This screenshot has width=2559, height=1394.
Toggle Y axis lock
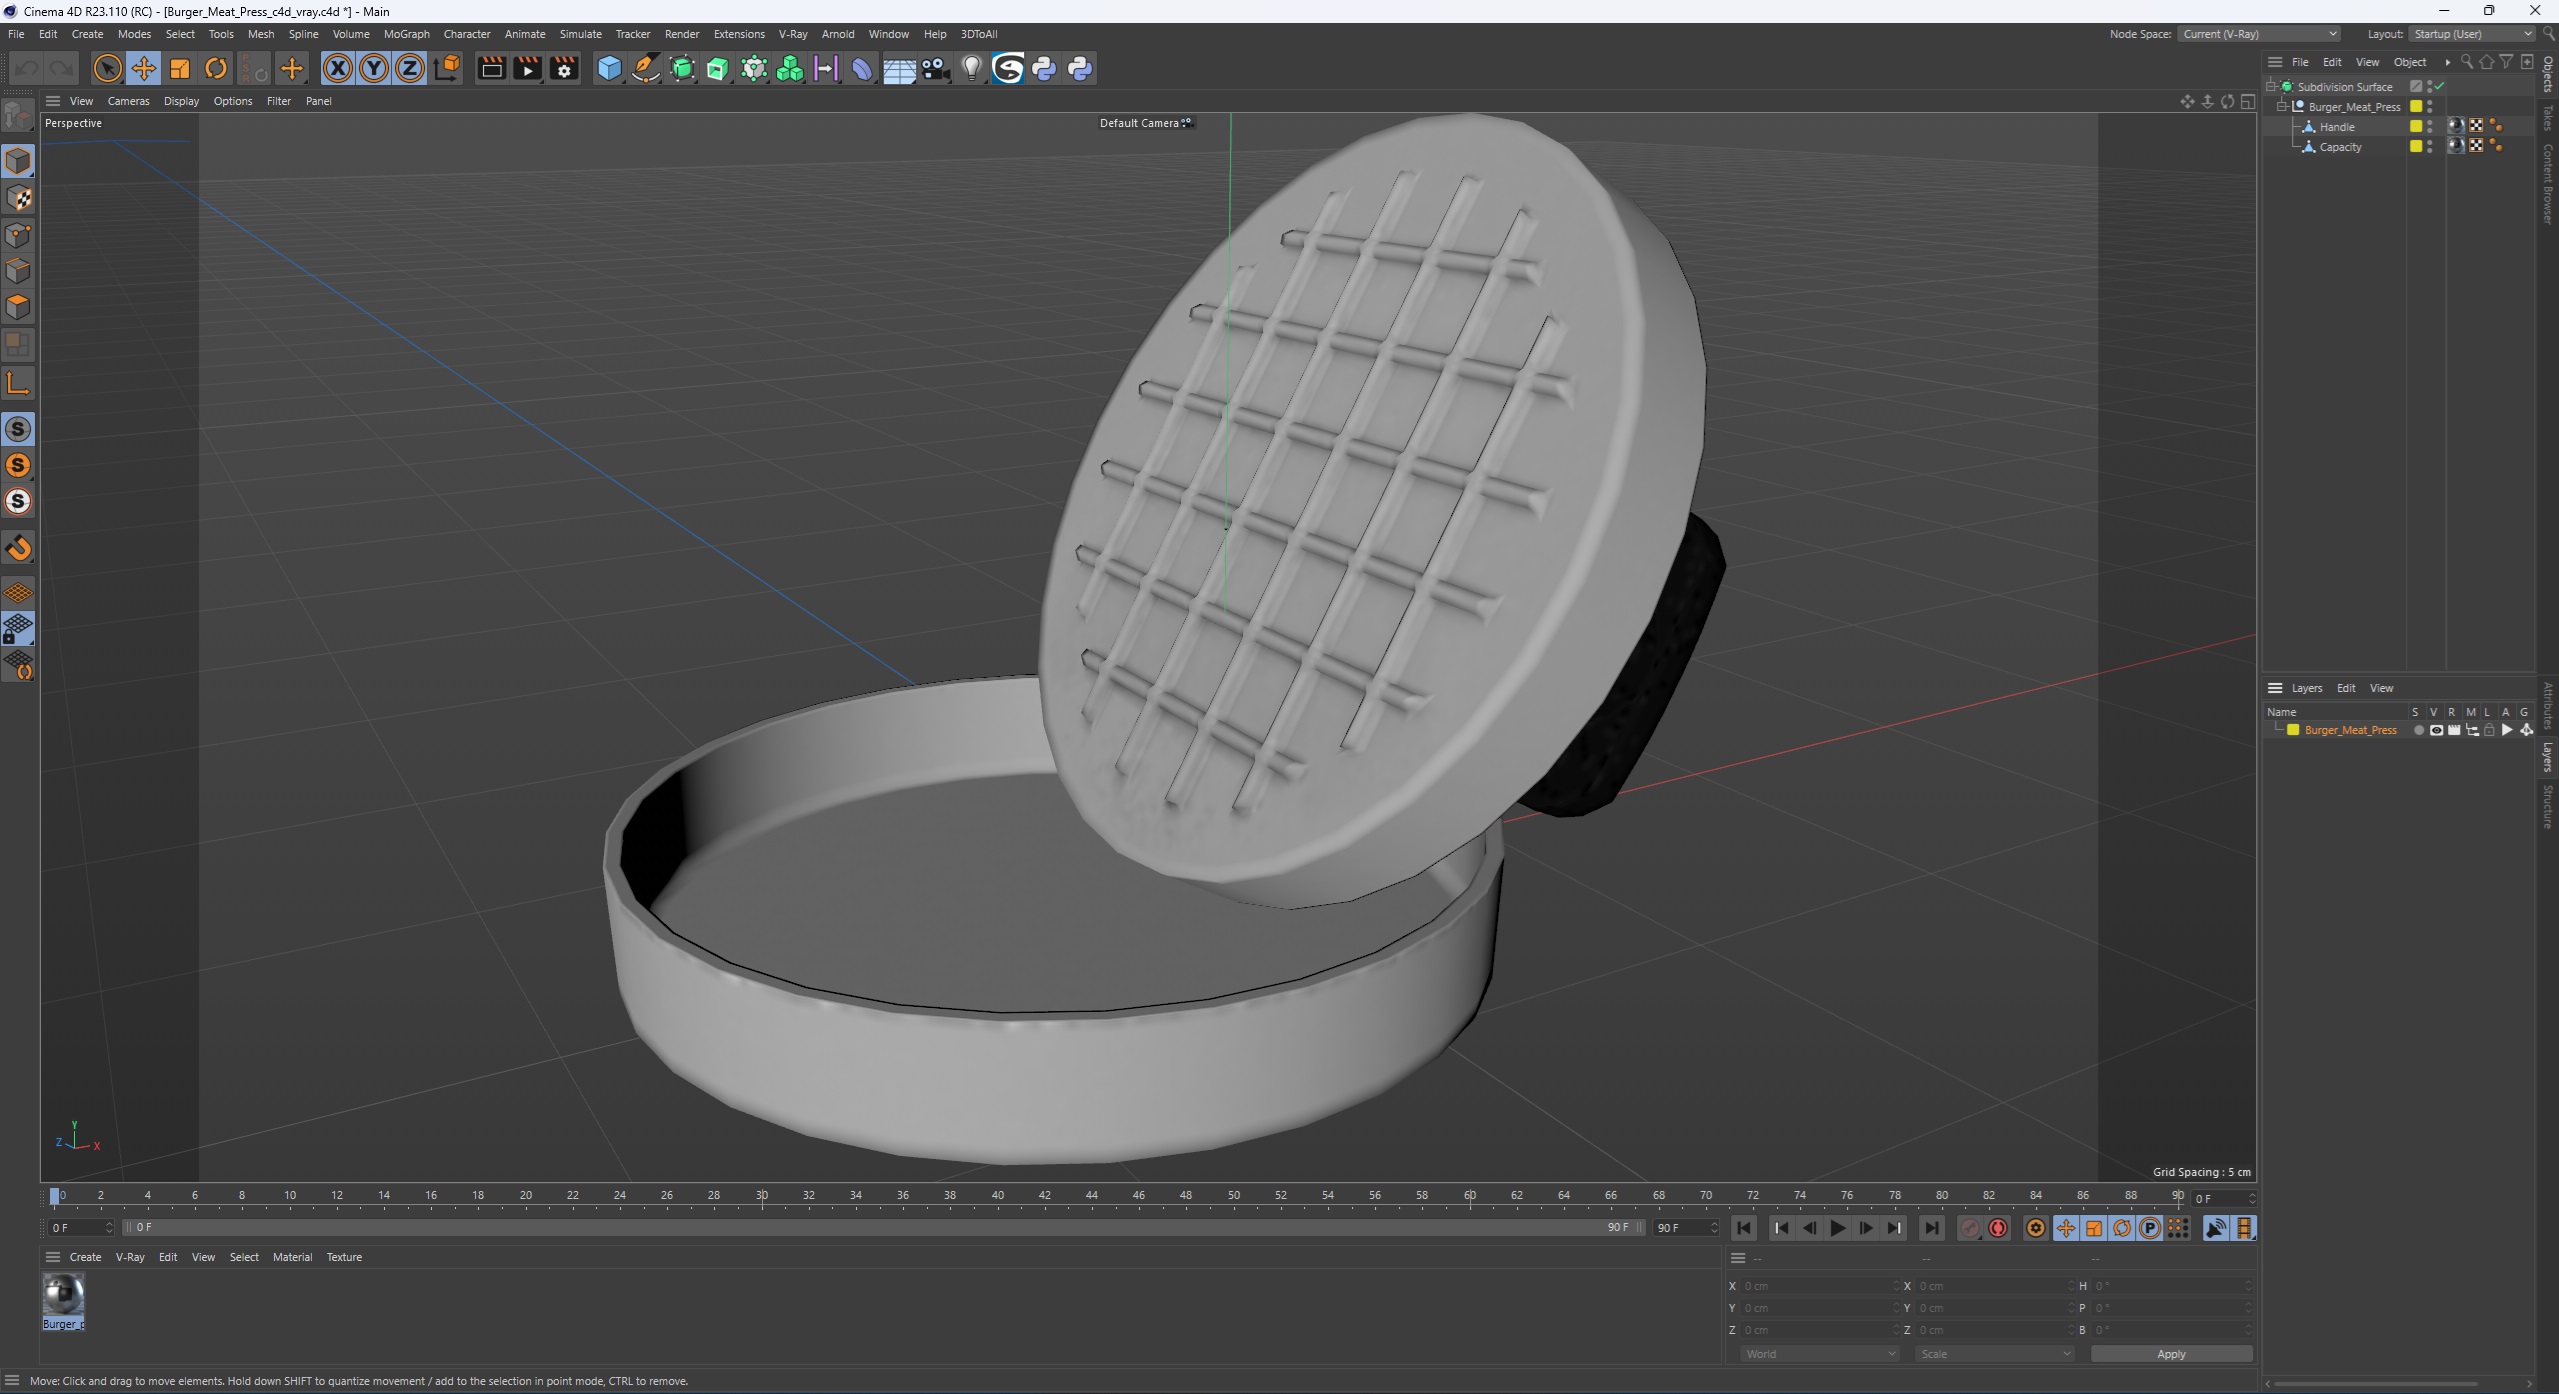(x=374, y=68)
